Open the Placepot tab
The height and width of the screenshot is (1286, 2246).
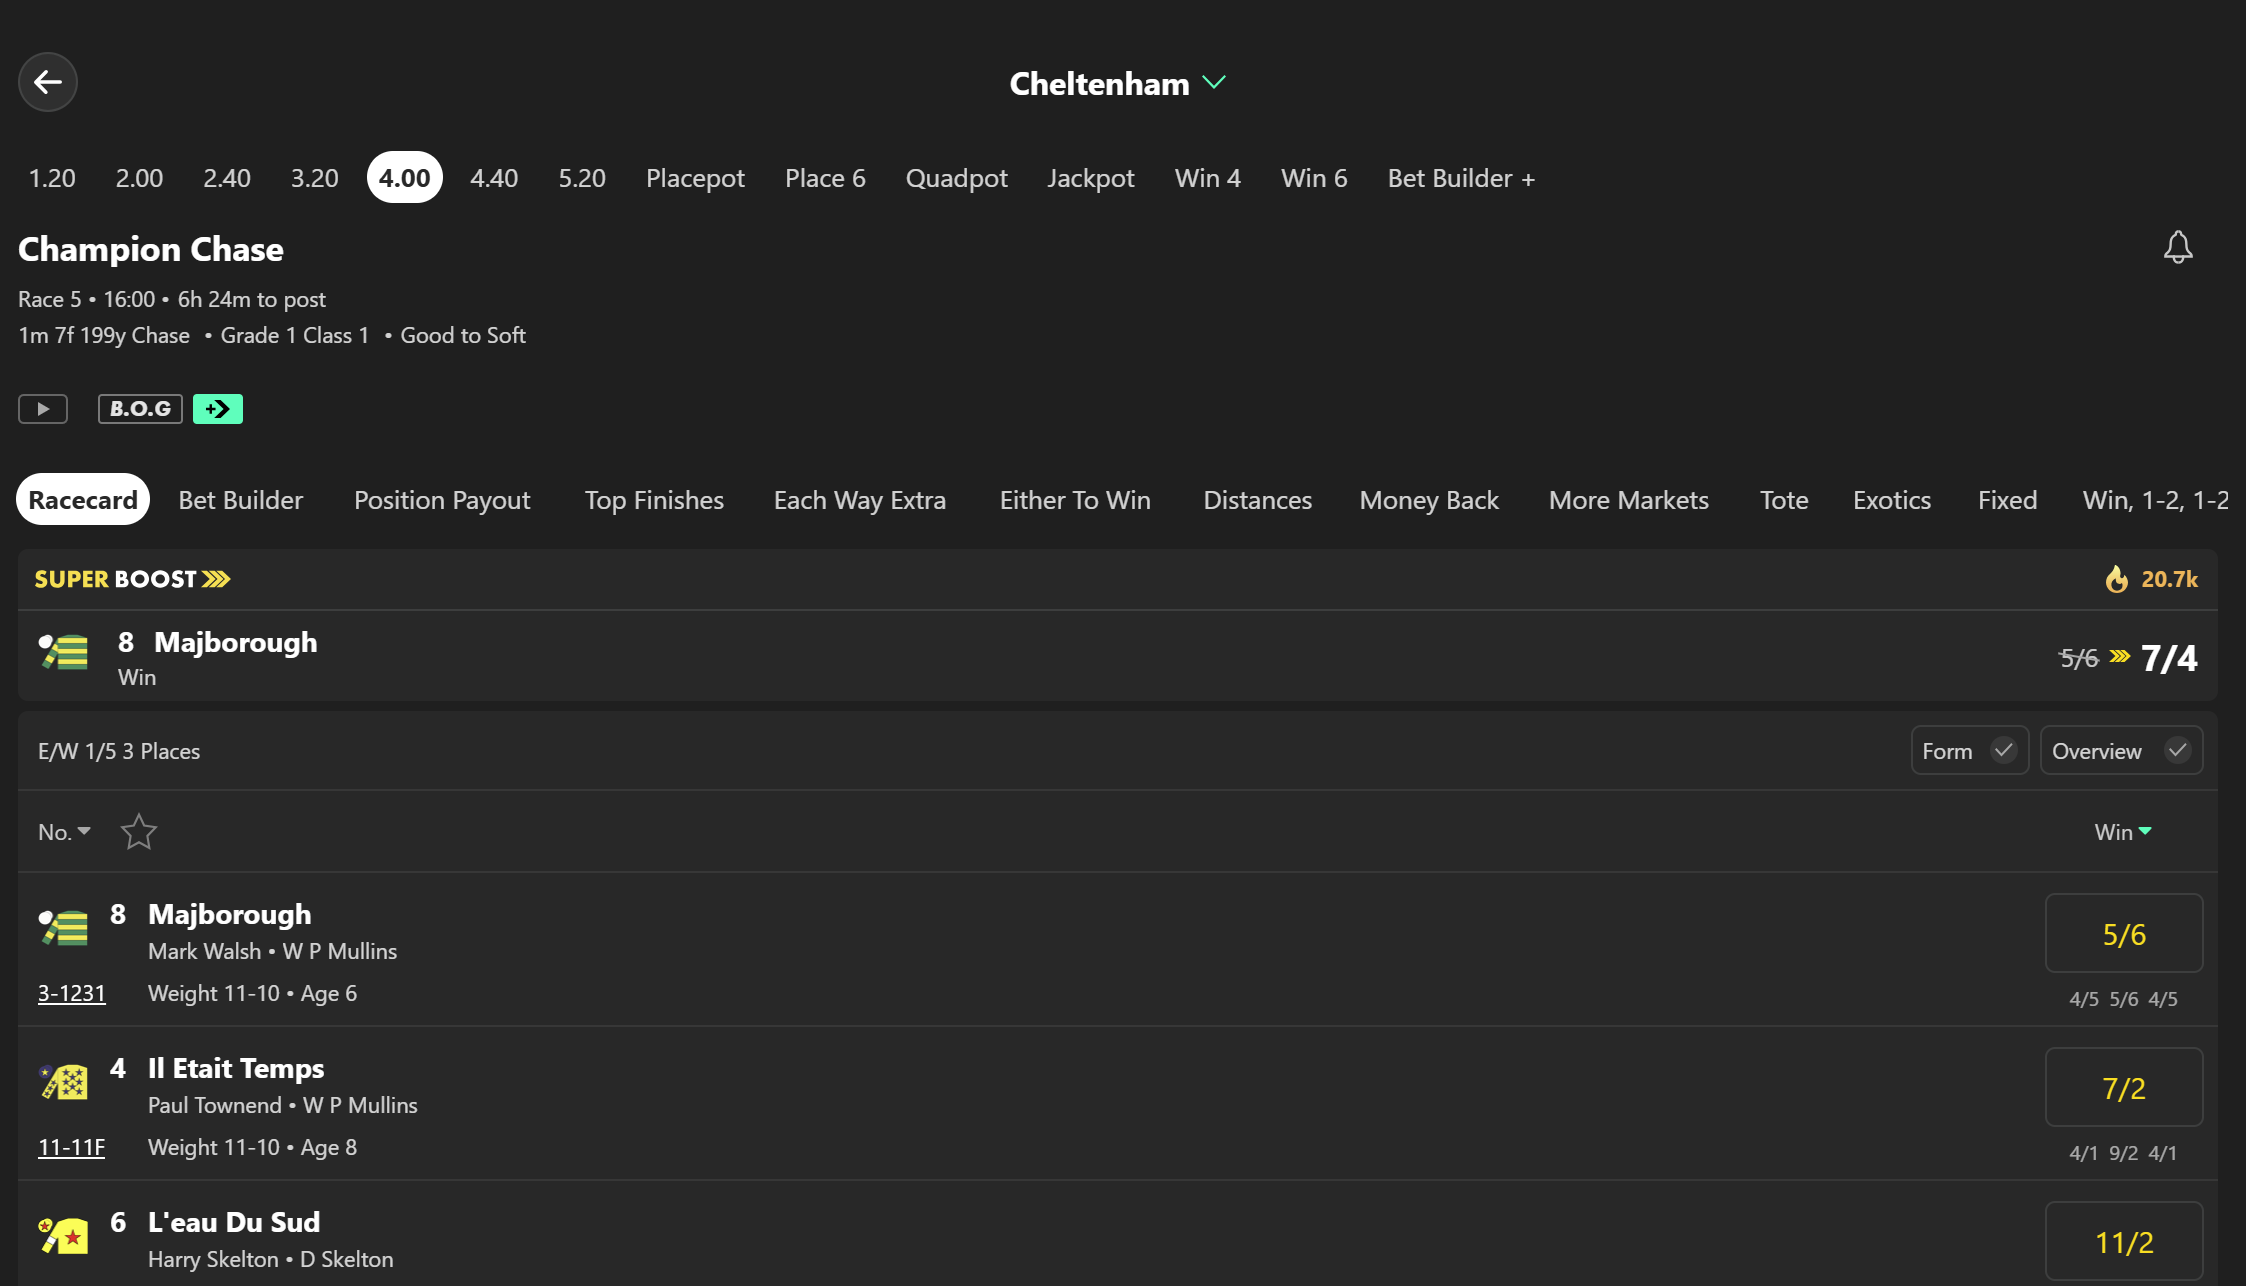click(695, 178)
